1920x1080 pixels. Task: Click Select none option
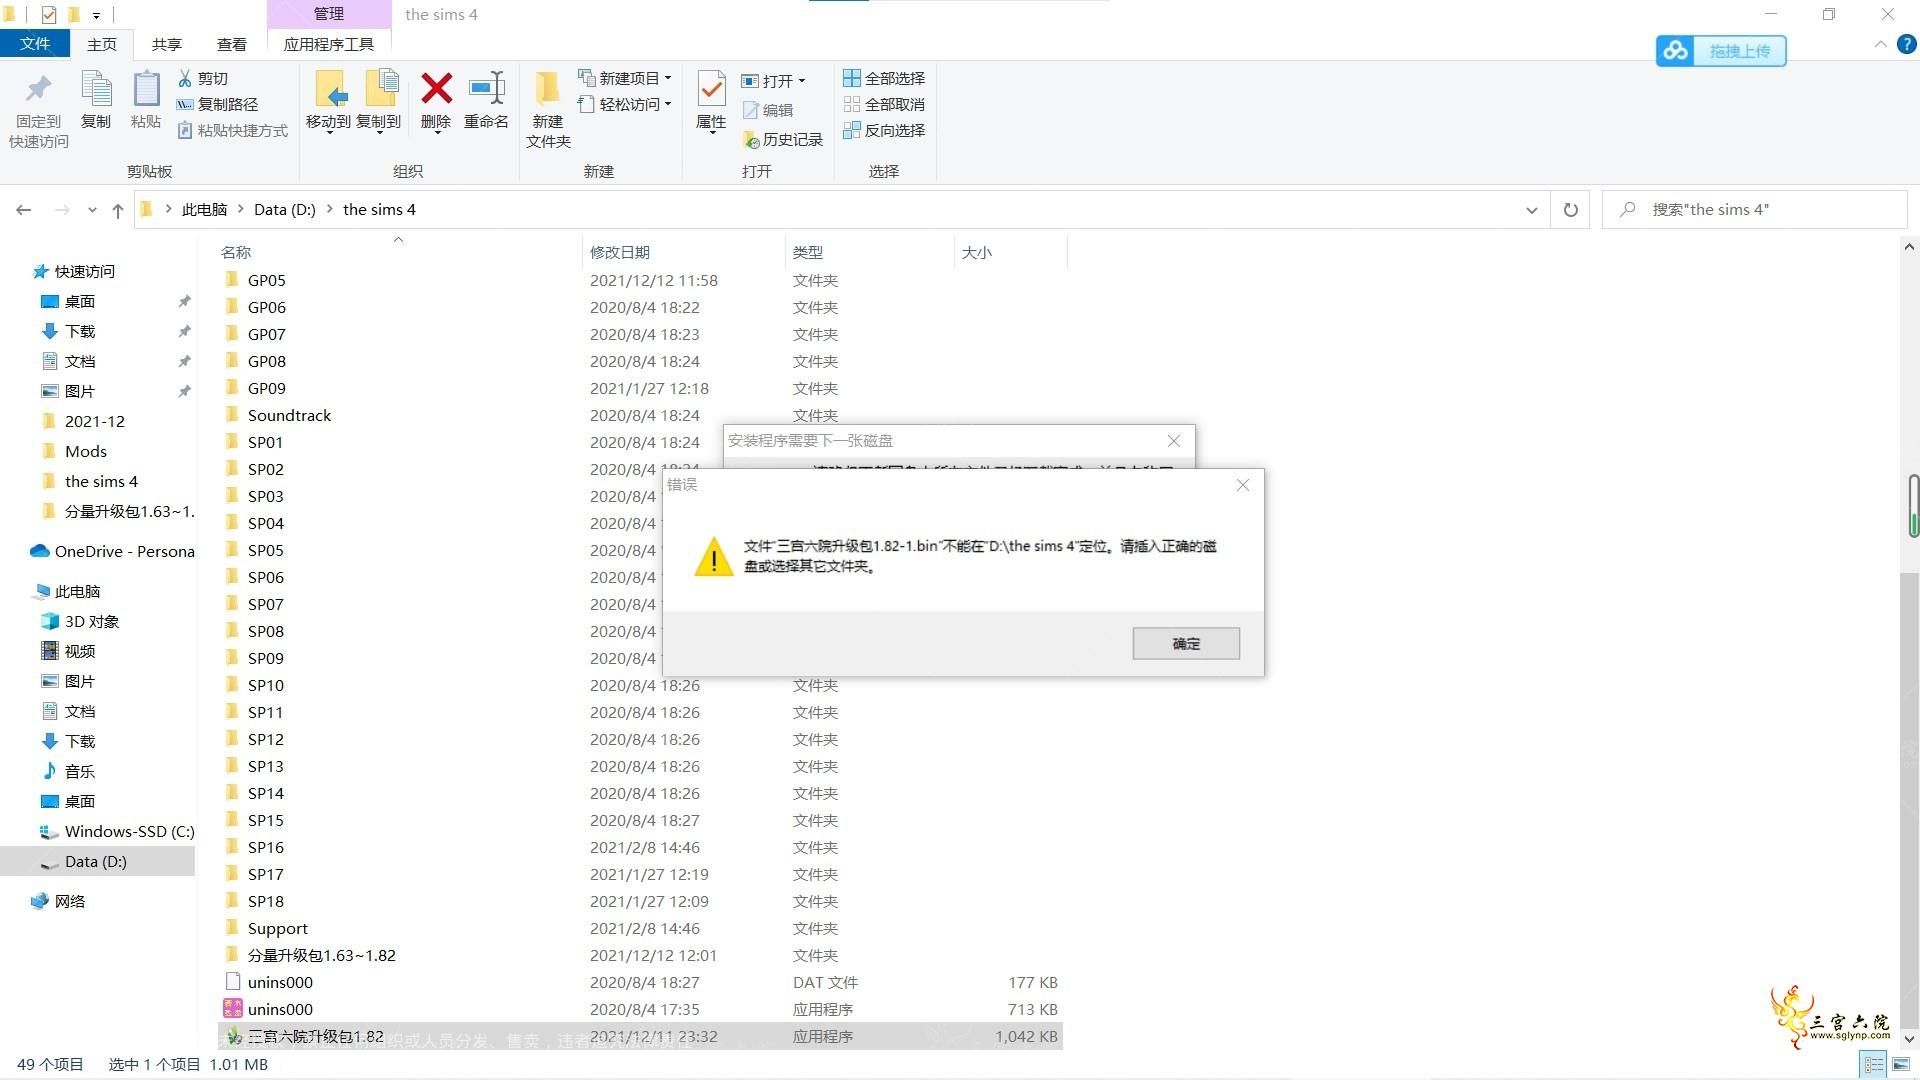tap(884, 104)
